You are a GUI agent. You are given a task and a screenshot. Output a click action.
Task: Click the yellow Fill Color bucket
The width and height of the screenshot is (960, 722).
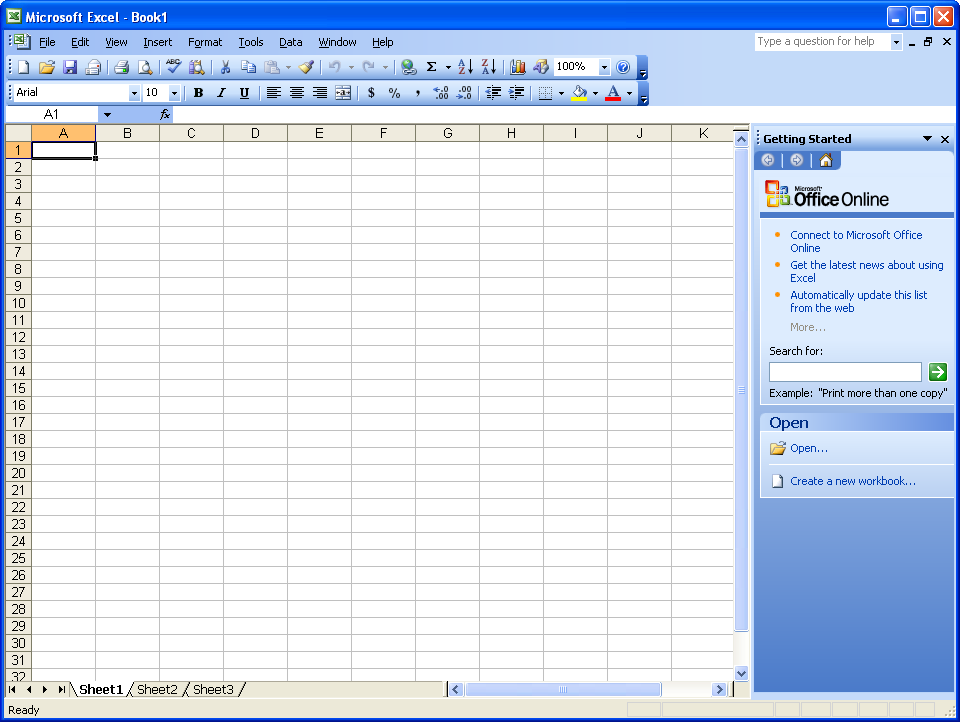click(x=579, y=92)
